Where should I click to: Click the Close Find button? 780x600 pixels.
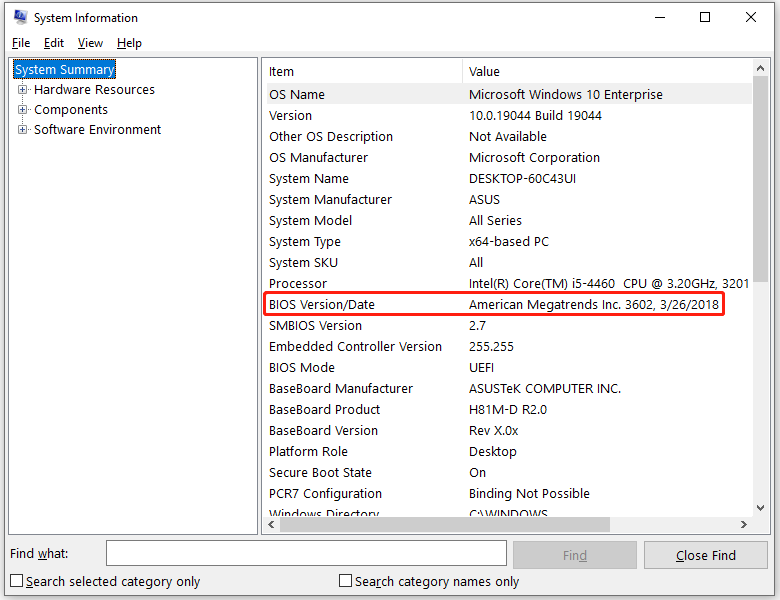click(x=705, y=555)
